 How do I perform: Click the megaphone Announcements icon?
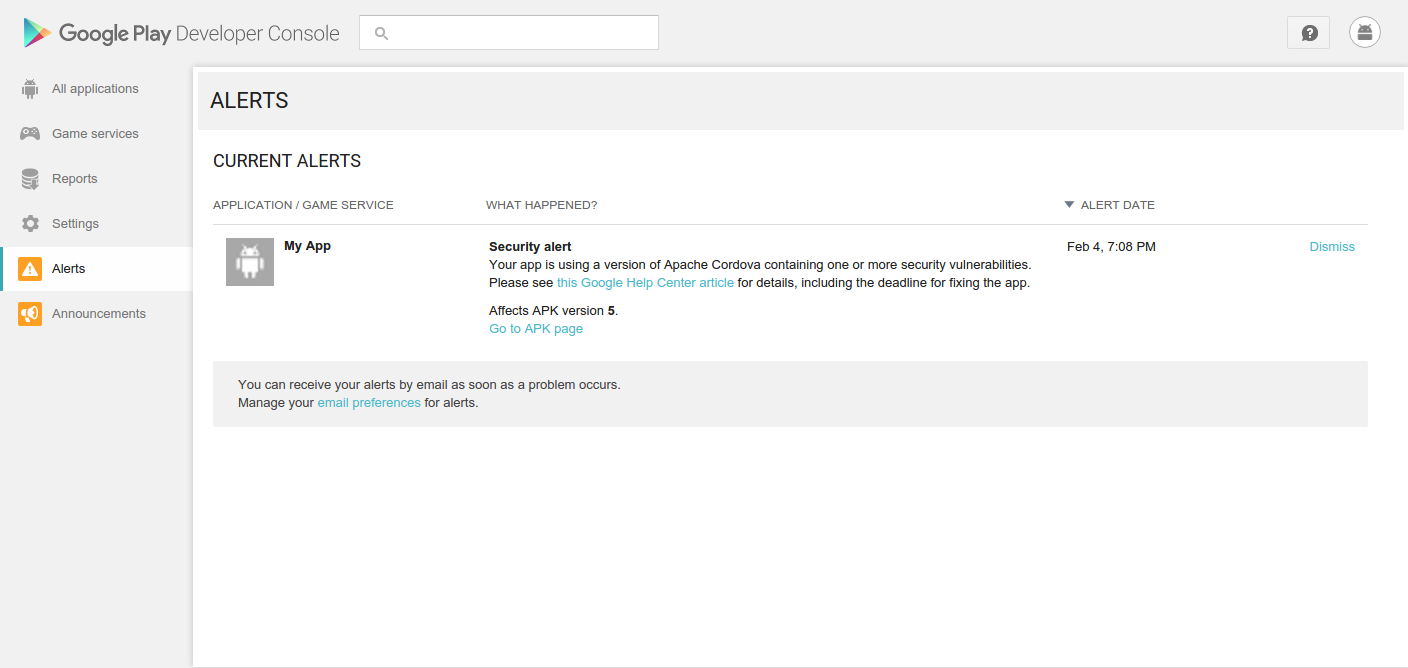tap(30, 314)
